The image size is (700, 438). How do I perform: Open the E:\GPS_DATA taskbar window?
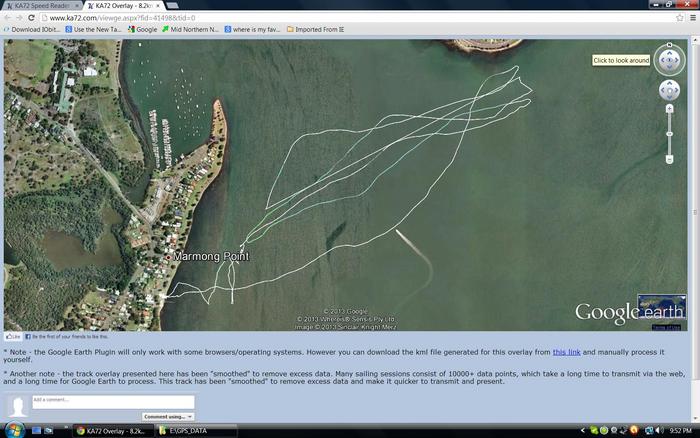tap(186, 430)
